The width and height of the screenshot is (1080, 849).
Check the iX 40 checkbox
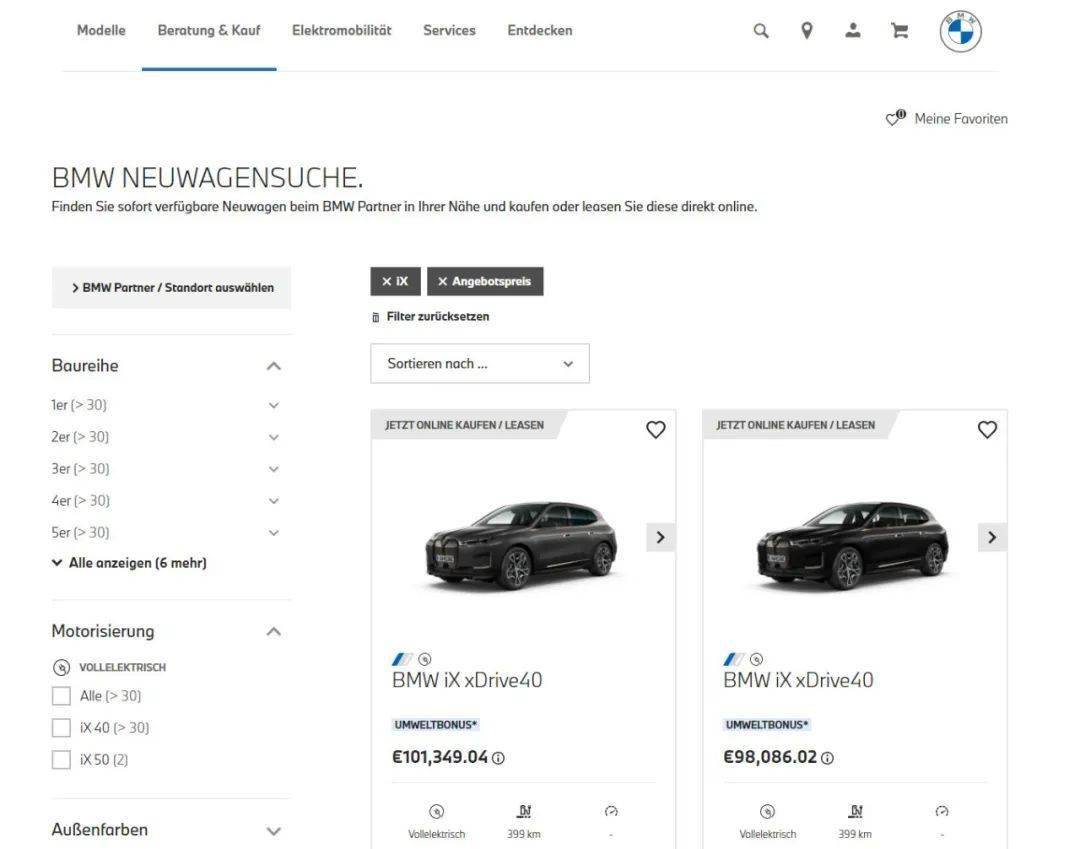61,728
